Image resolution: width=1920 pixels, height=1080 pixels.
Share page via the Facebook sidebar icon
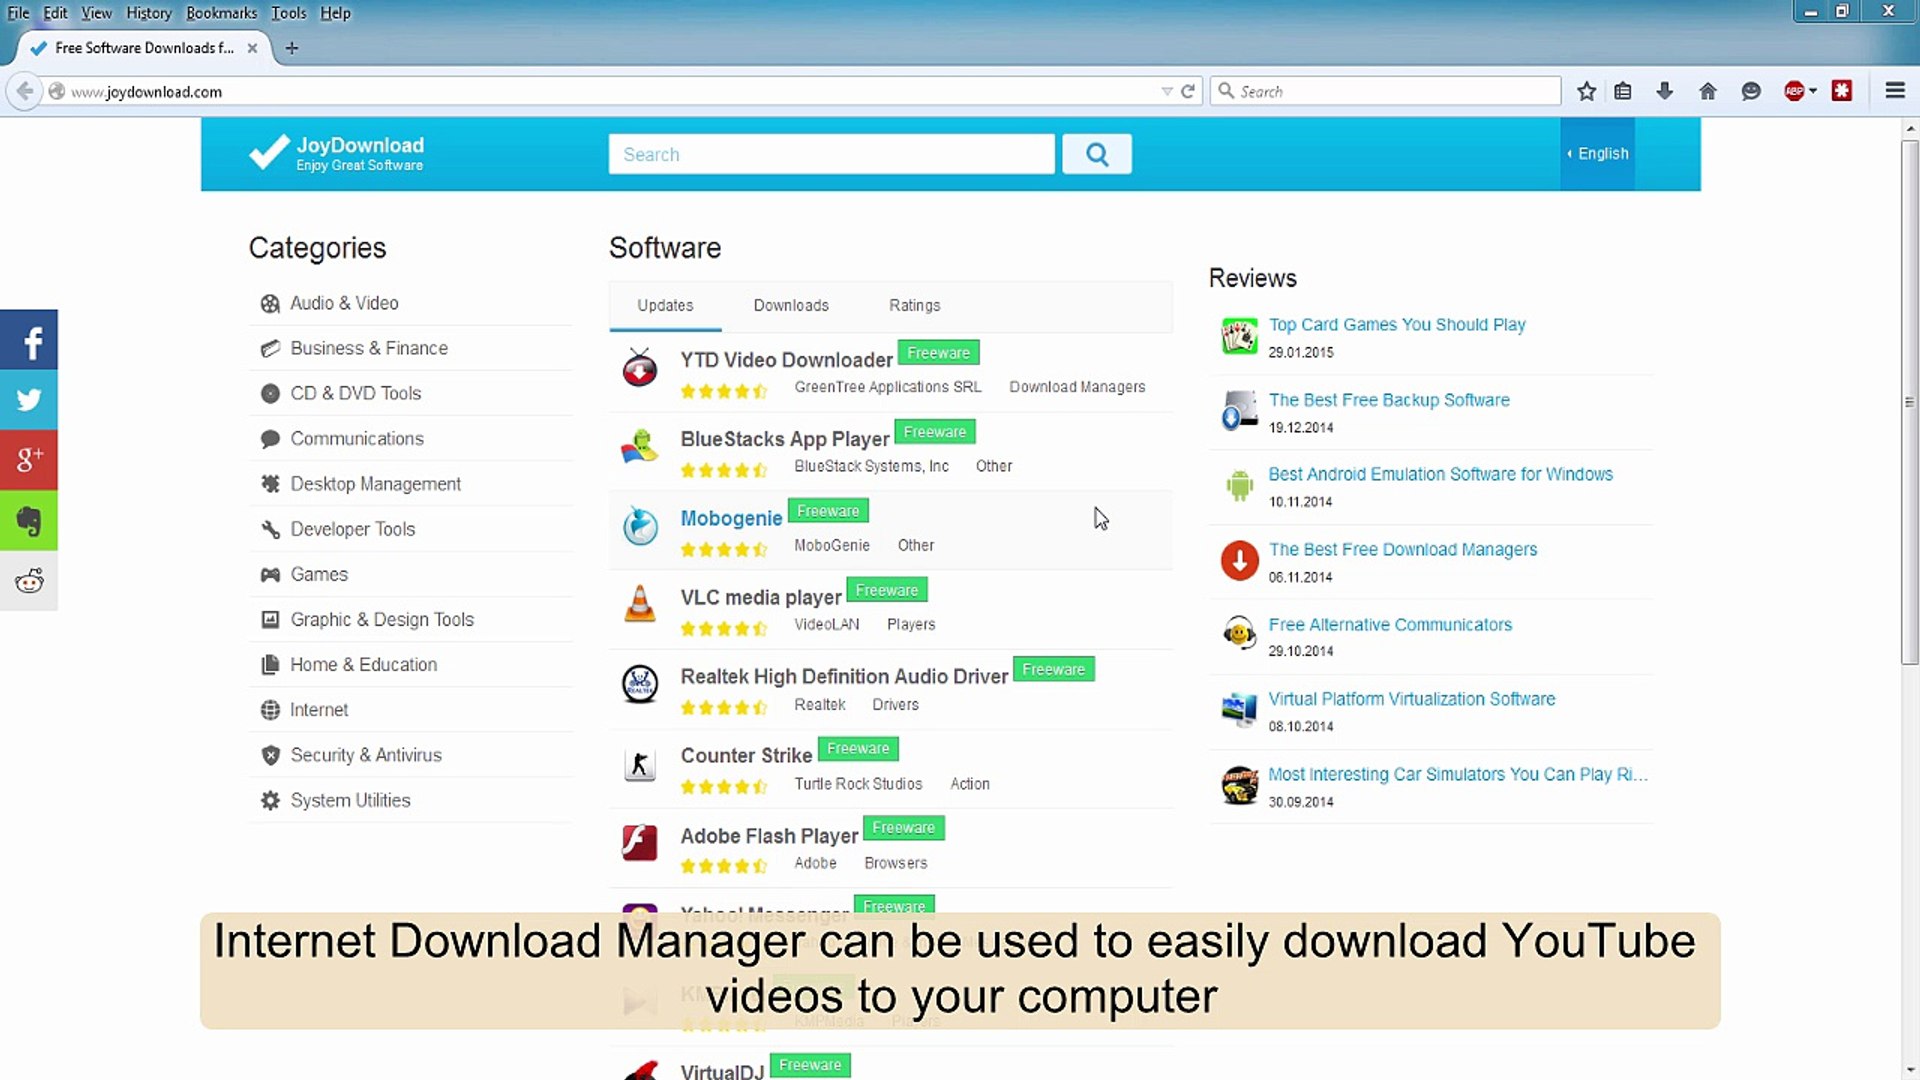tap(29, 340)
